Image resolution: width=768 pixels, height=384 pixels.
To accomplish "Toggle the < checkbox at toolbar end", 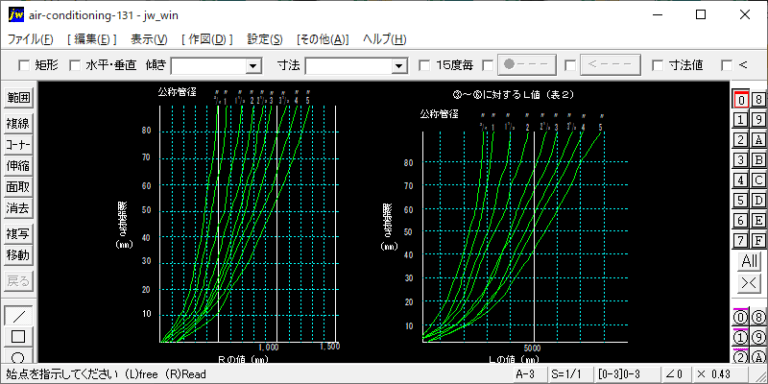I will (727, 65).
